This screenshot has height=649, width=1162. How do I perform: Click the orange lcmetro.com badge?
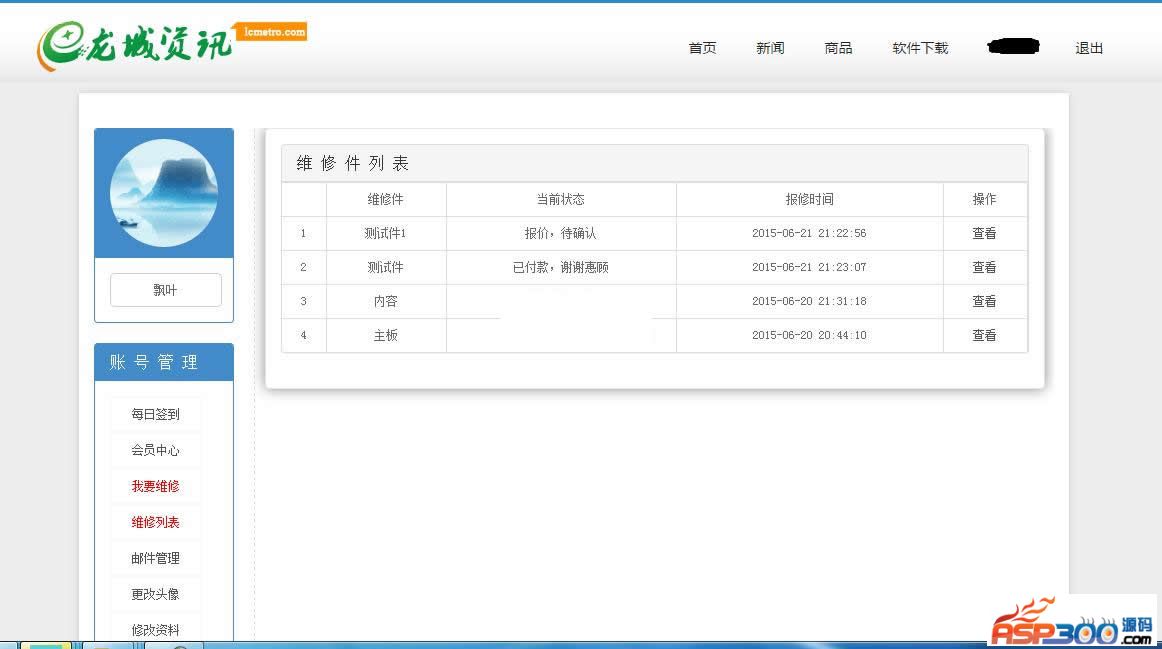[x=270, y=32]
